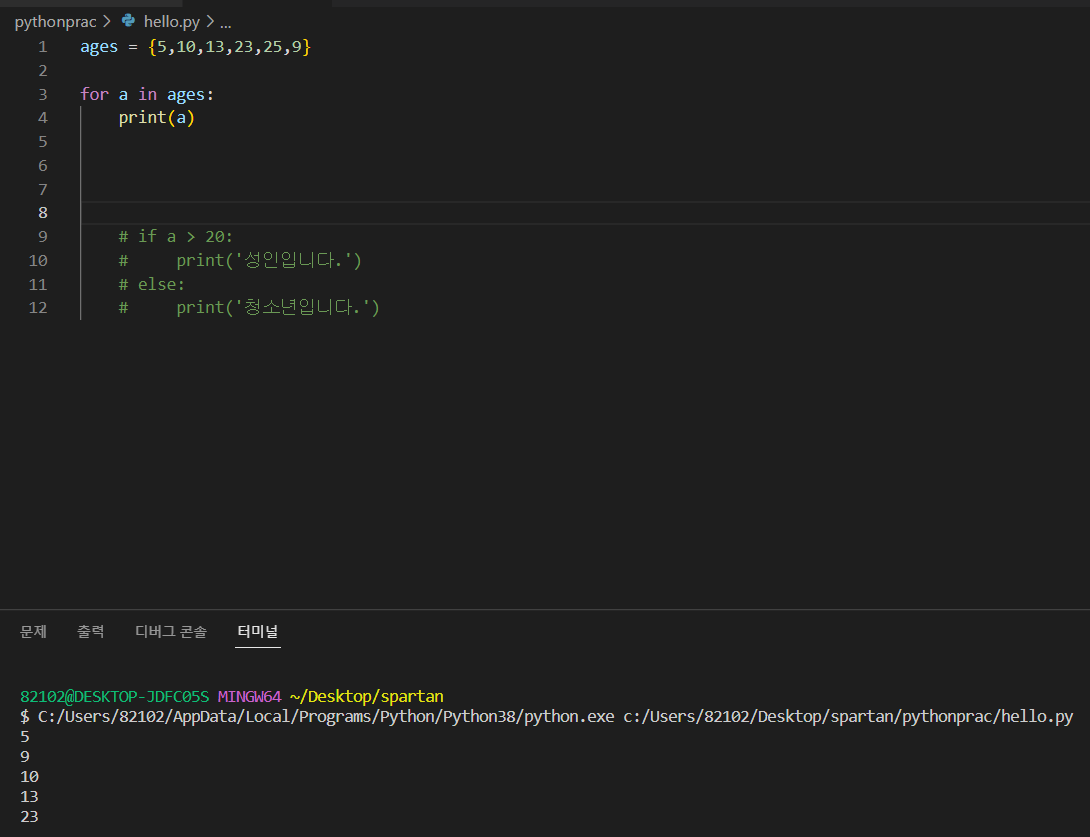Click line number 1 in gutter
Screen dimensions: 1090x837
(43, 47)
